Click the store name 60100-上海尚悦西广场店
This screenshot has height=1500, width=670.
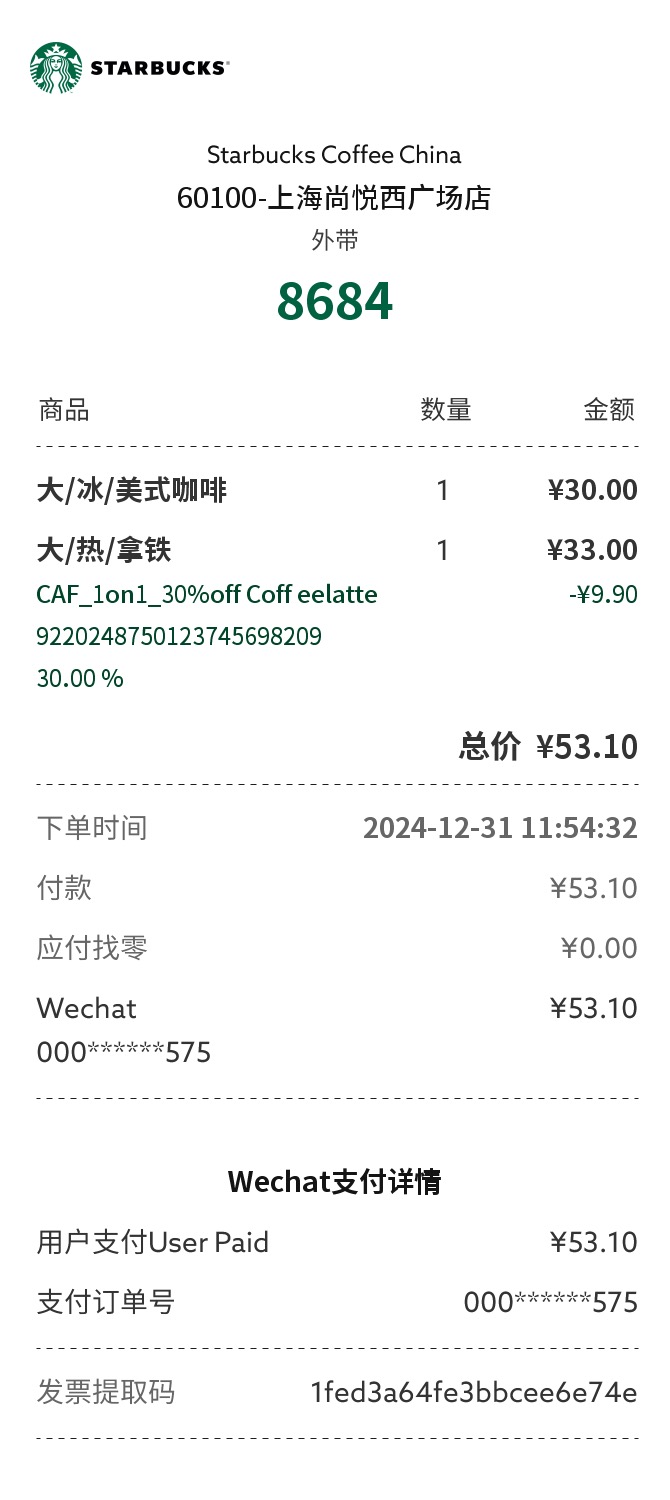tap(335, 198)
